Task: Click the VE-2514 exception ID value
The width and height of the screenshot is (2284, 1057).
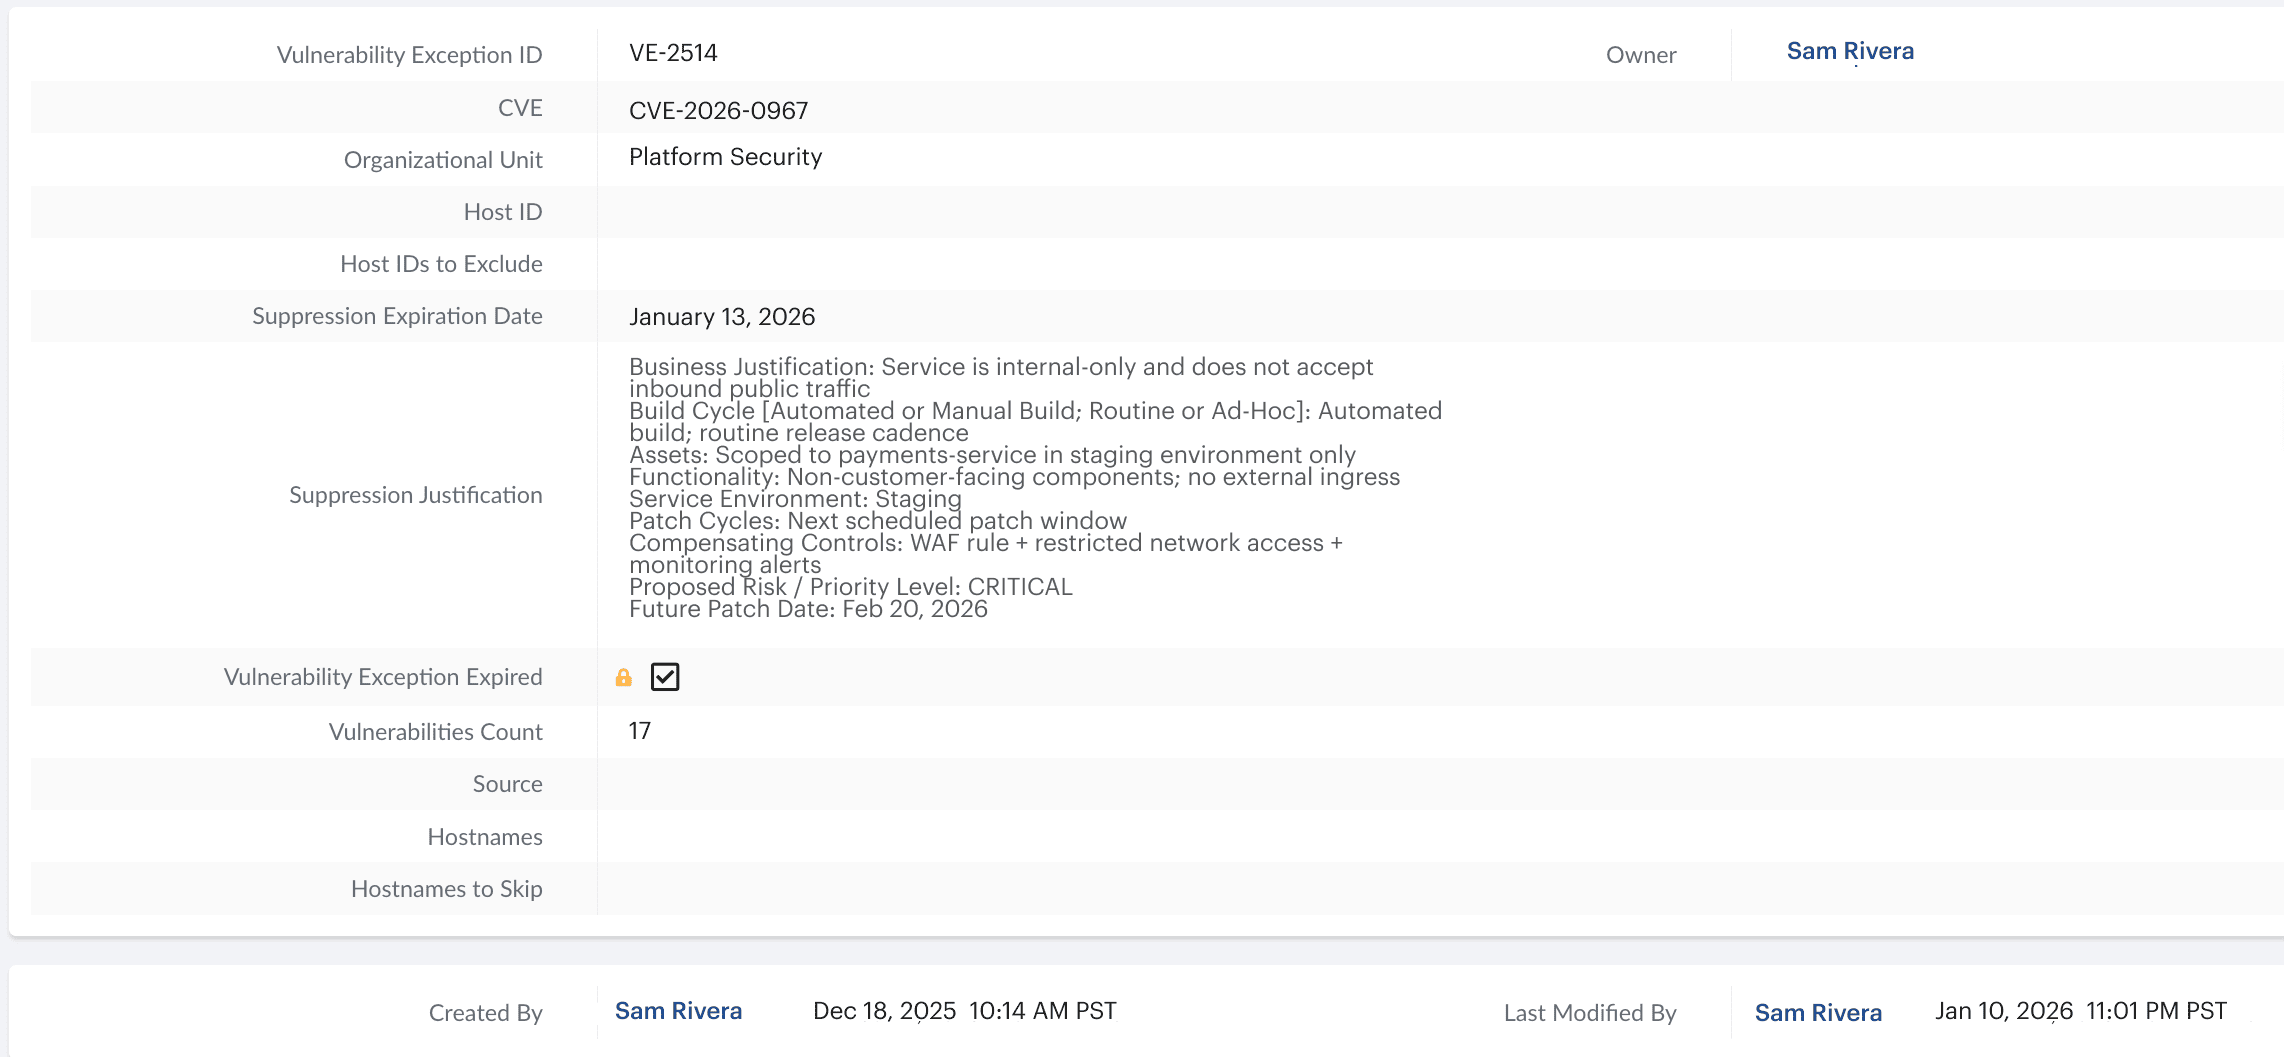Action: [673, 52]
